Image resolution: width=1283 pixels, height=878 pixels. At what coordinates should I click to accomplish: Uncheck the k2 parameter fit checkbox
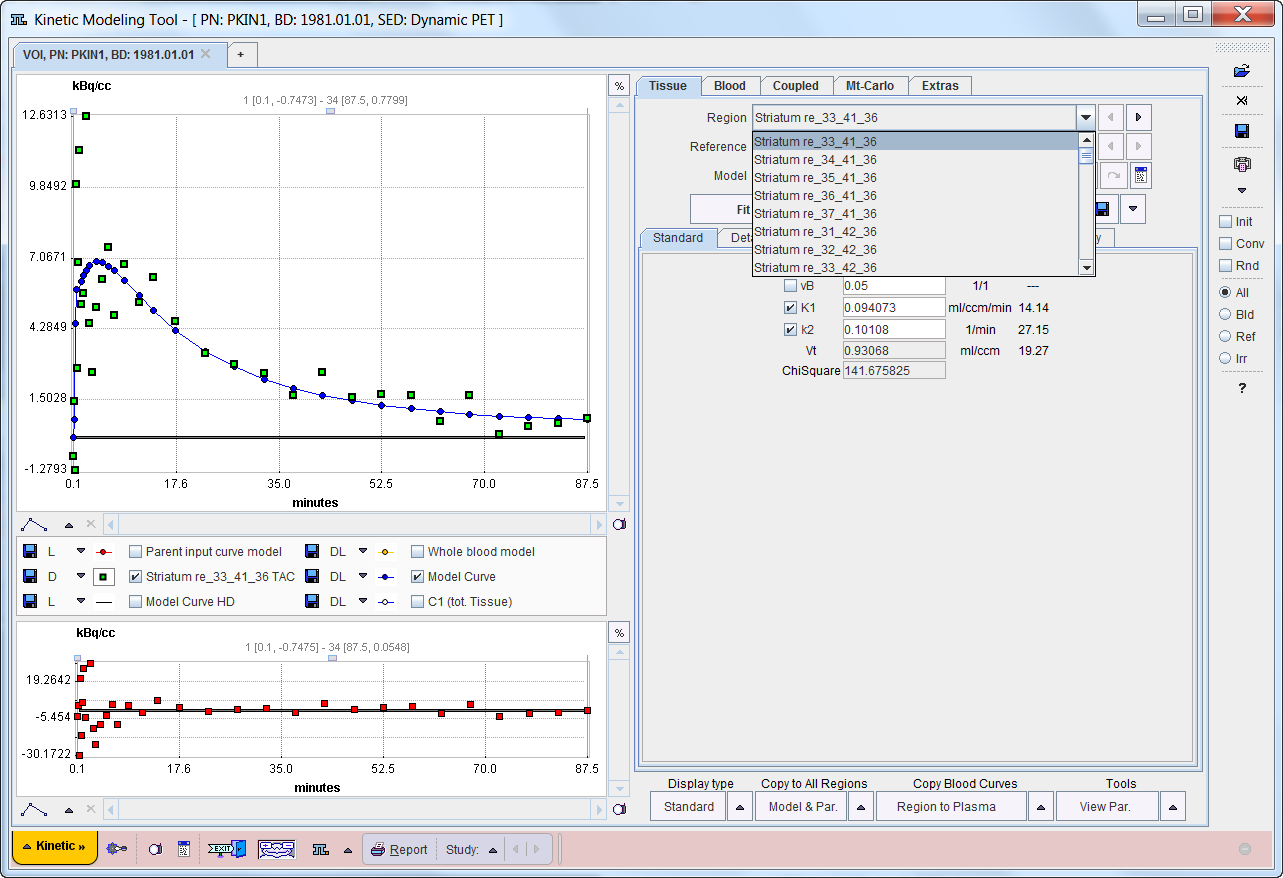click(791, 329)
